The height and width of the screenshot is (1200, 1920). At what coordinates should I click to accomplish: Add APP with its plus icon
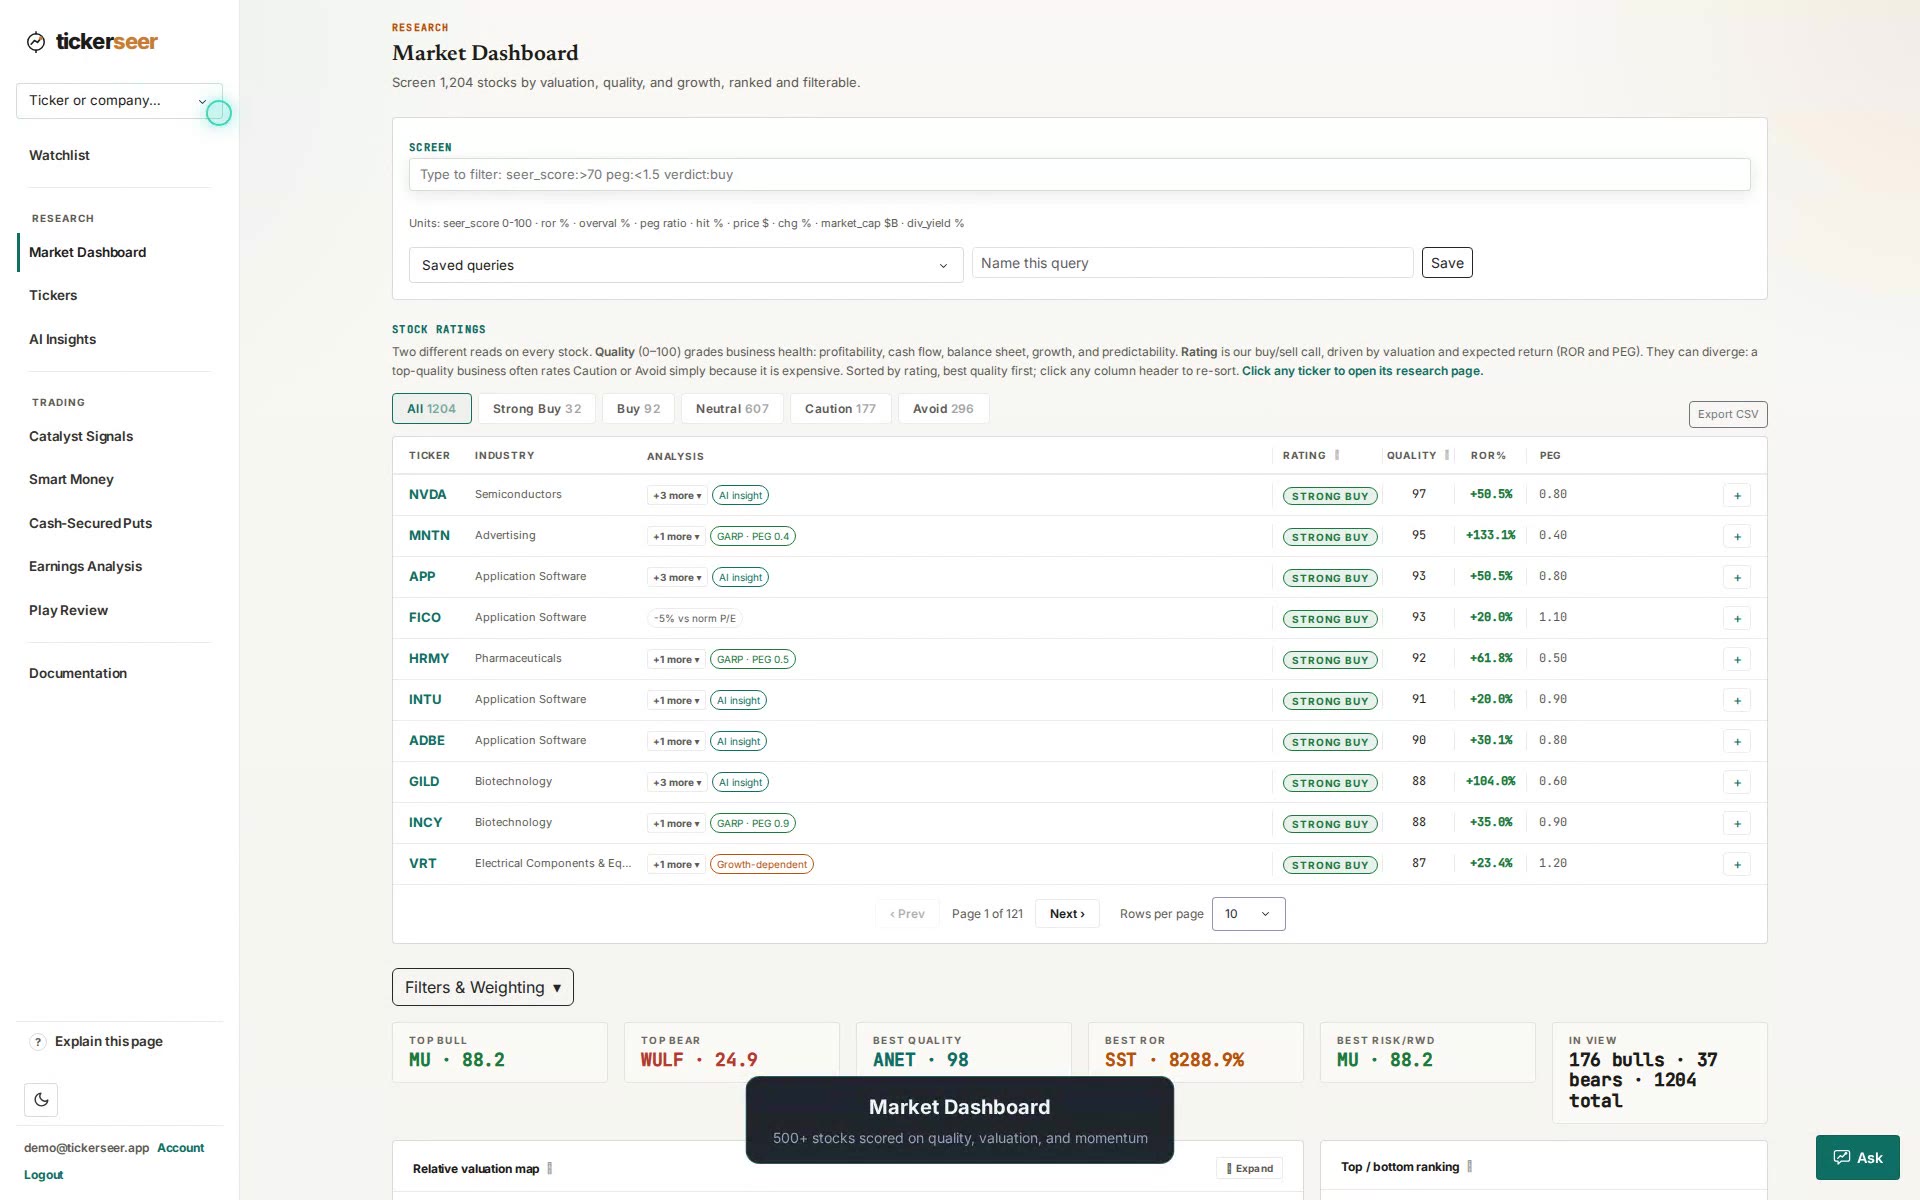pyautogui.click(x=1737, y=578)
